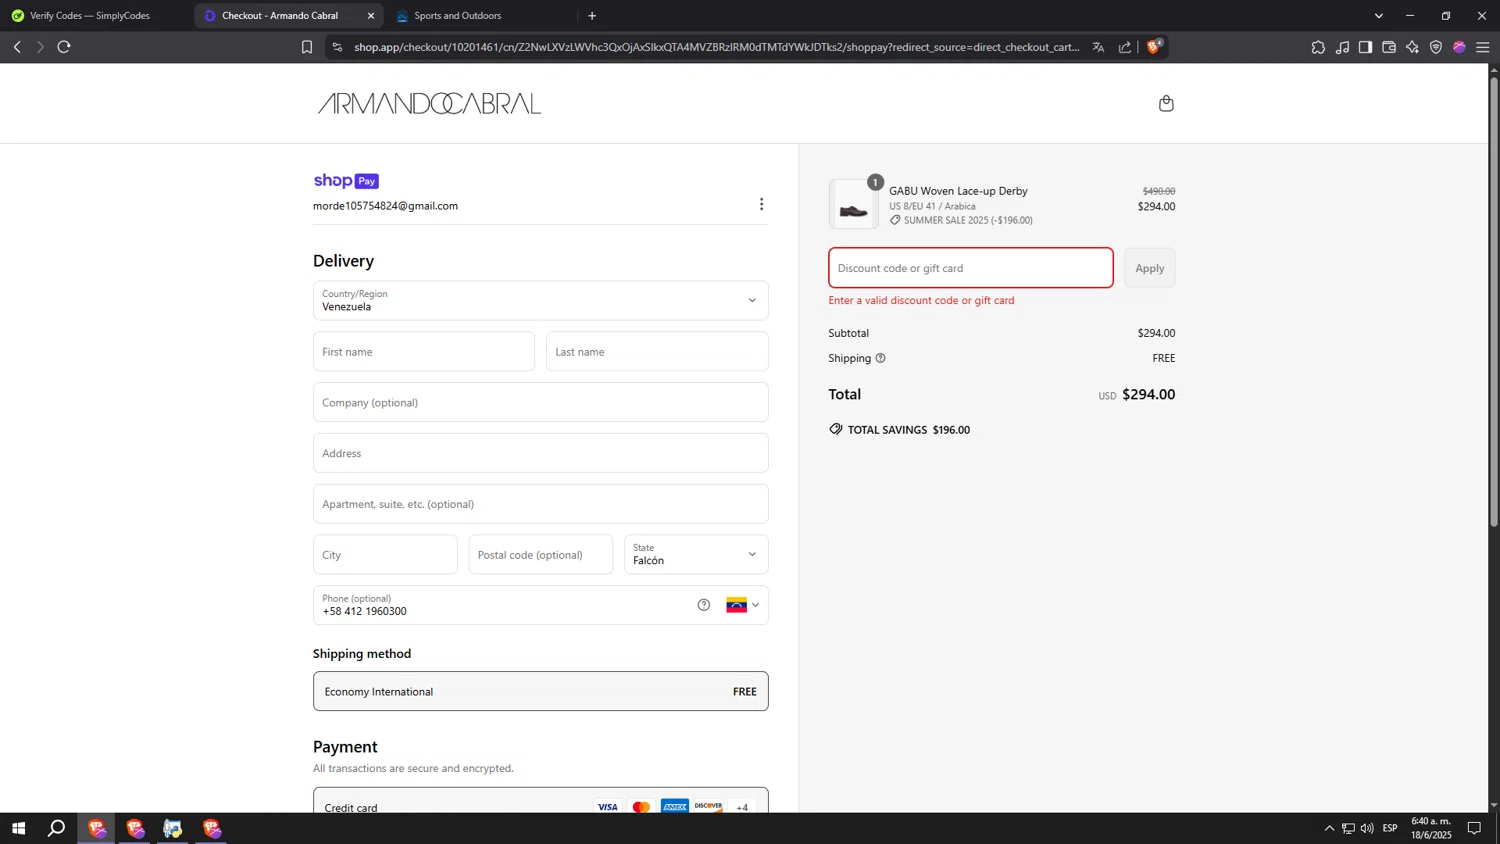Click the ESP language indicator
The width and height of the screenshot is (1500, 844).
pyautogui.click(x=1390, y=828)
